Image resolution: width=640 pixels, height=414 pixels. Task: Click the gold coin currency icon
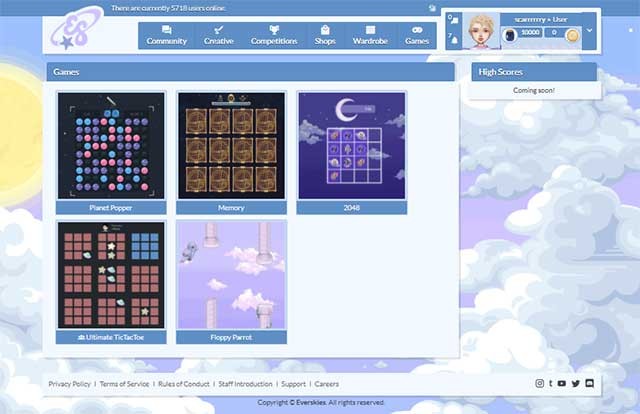coord(572,36)
